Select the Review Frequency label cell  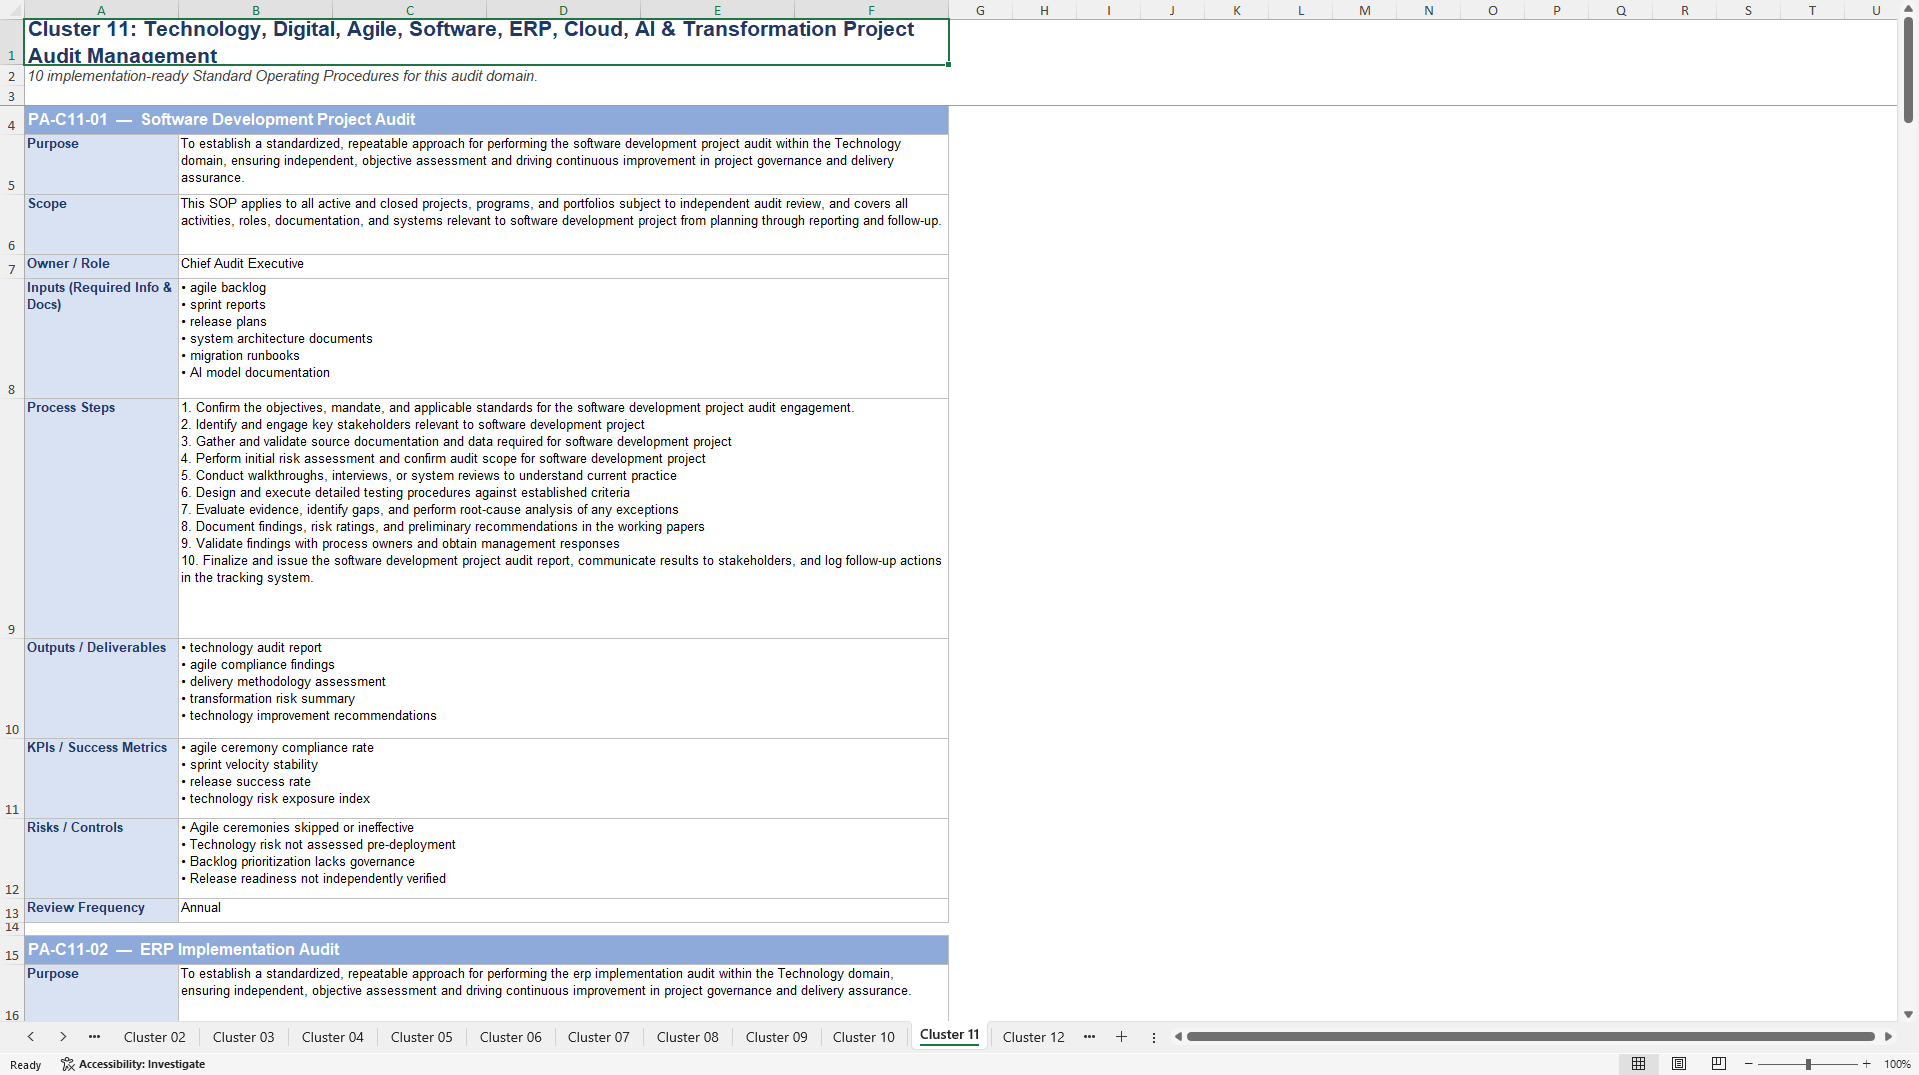tap(101, 910)
